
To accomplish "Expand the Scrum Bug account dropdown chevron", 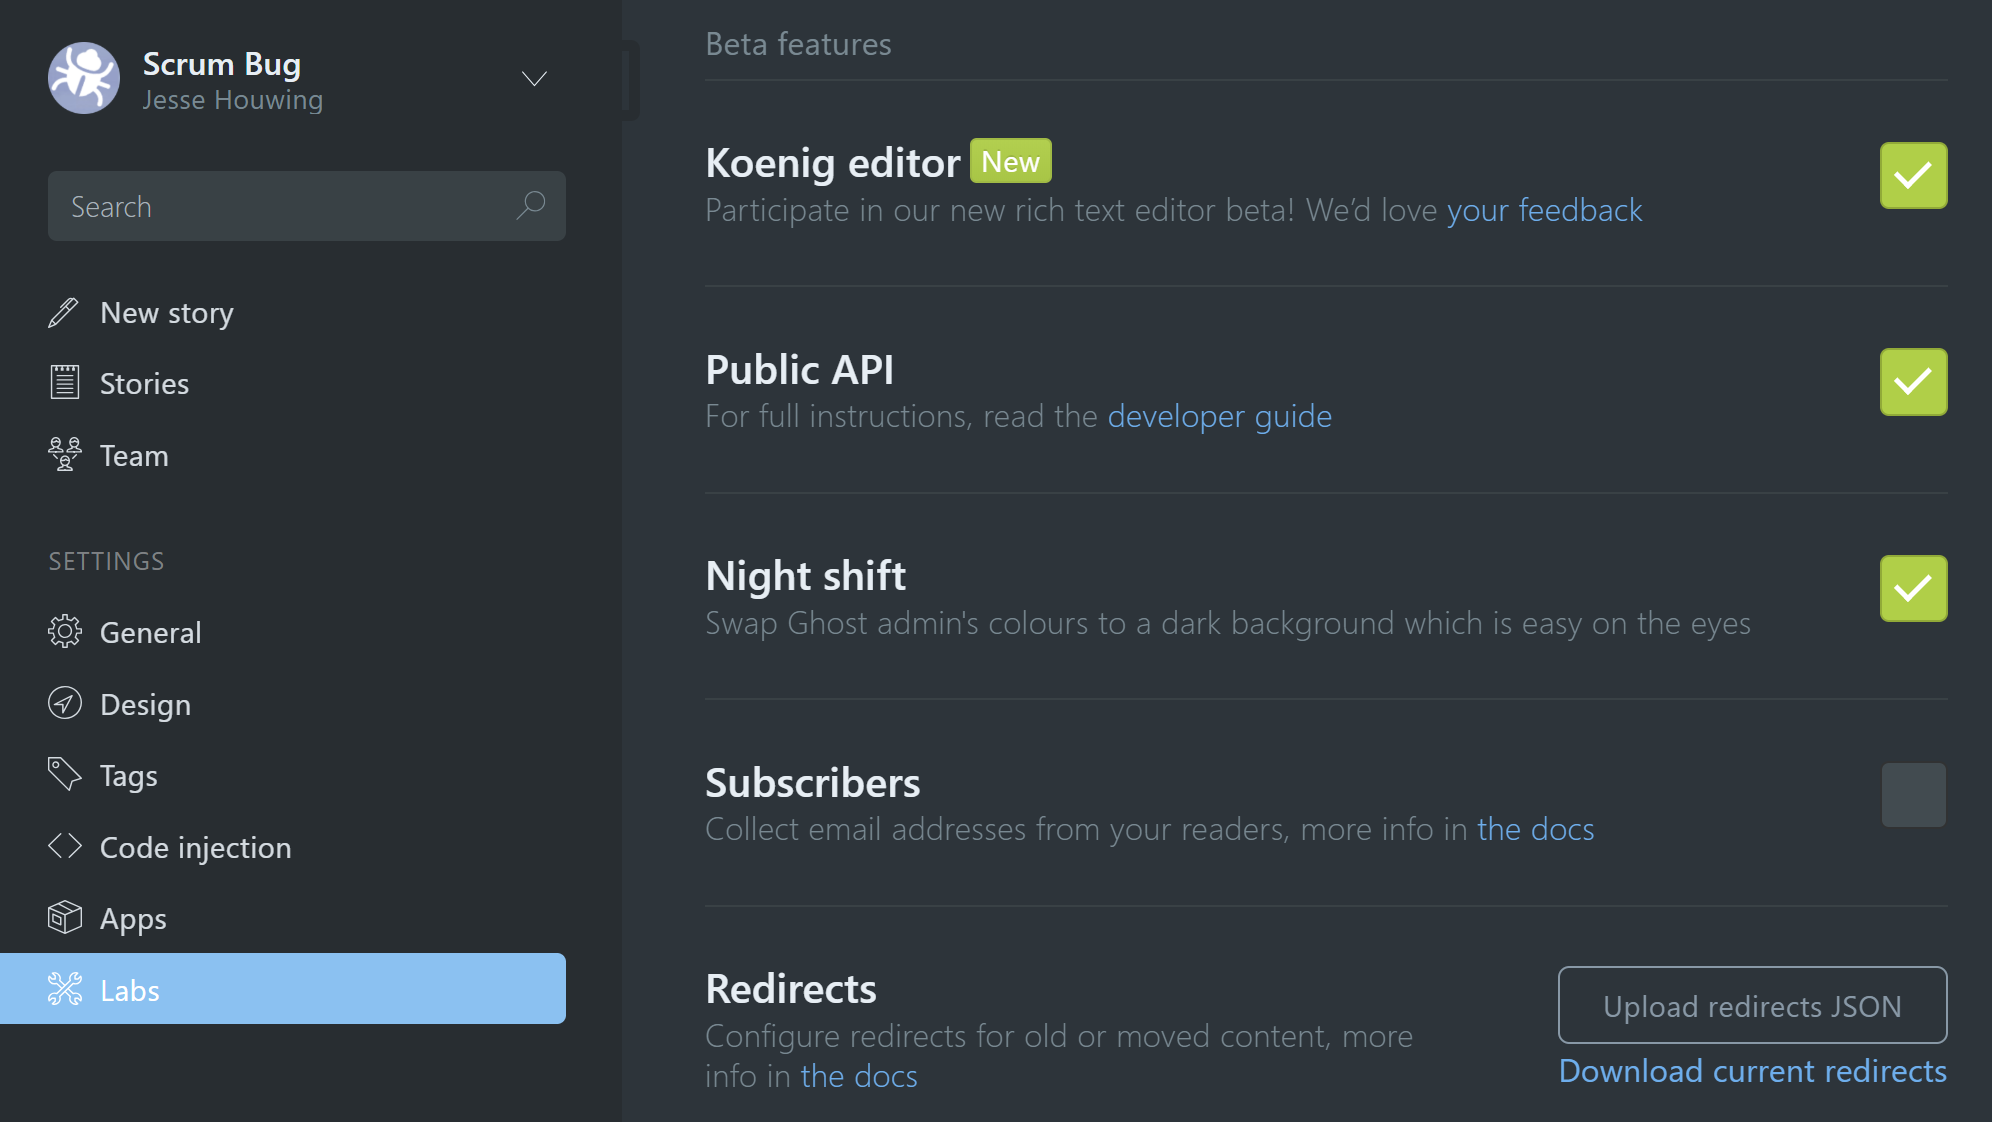I will click(x=535, y=79).
